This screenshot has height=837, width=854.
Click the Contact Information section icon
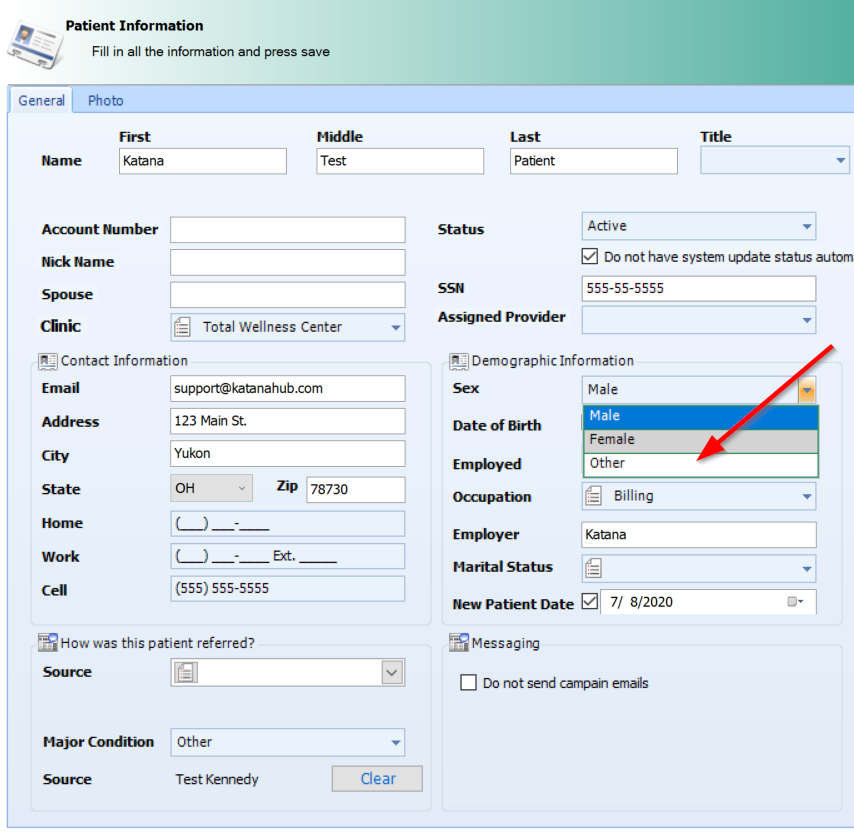[48, 361]
